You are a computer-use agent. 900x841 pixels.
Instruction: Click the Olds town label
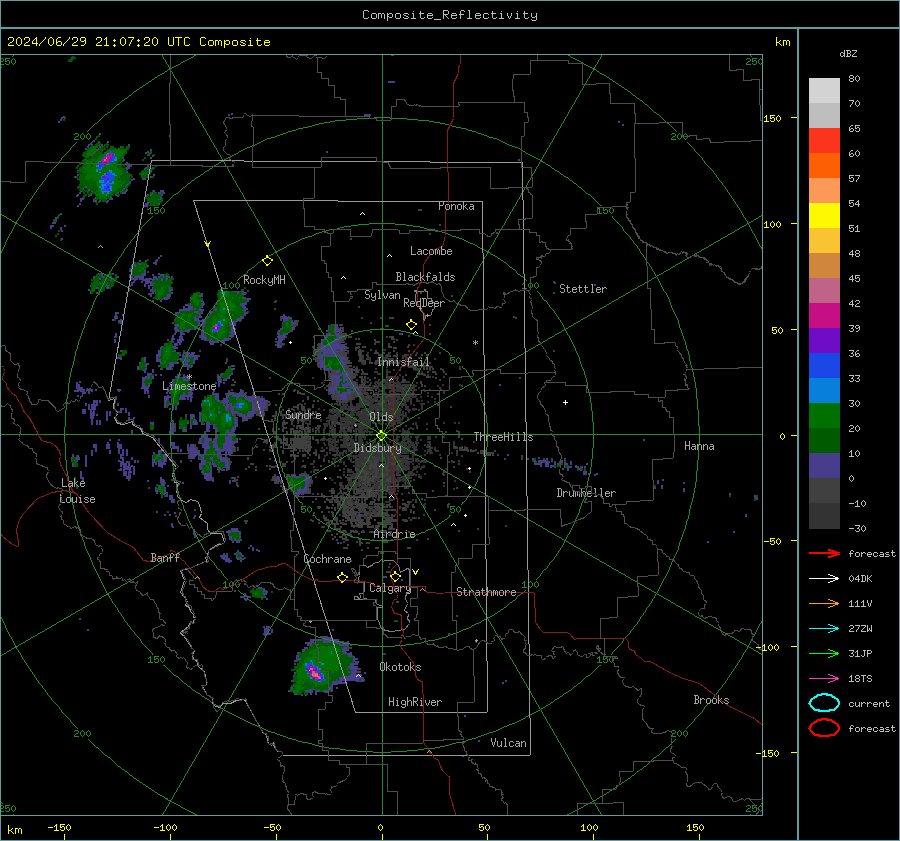tap(381, 417)
